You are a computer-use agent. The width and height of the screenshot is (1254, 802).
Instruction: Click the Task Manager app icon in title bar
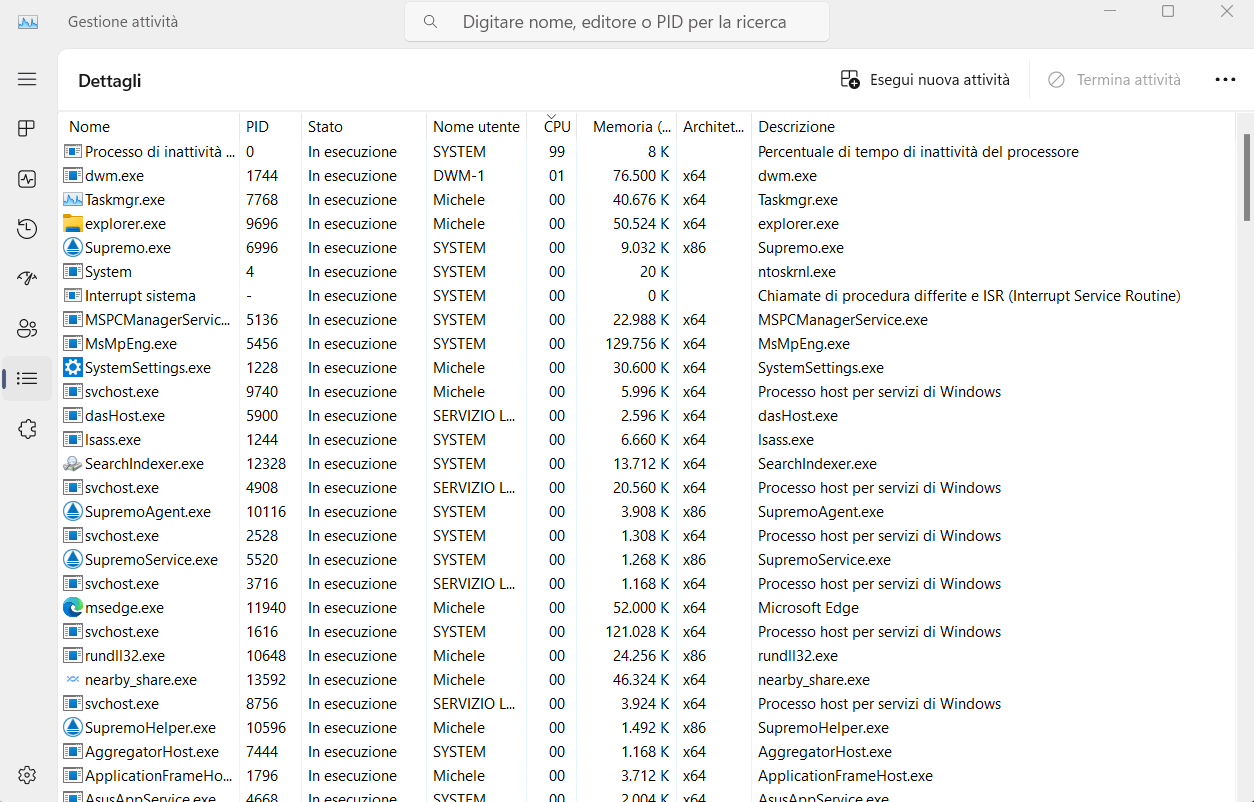28,21
